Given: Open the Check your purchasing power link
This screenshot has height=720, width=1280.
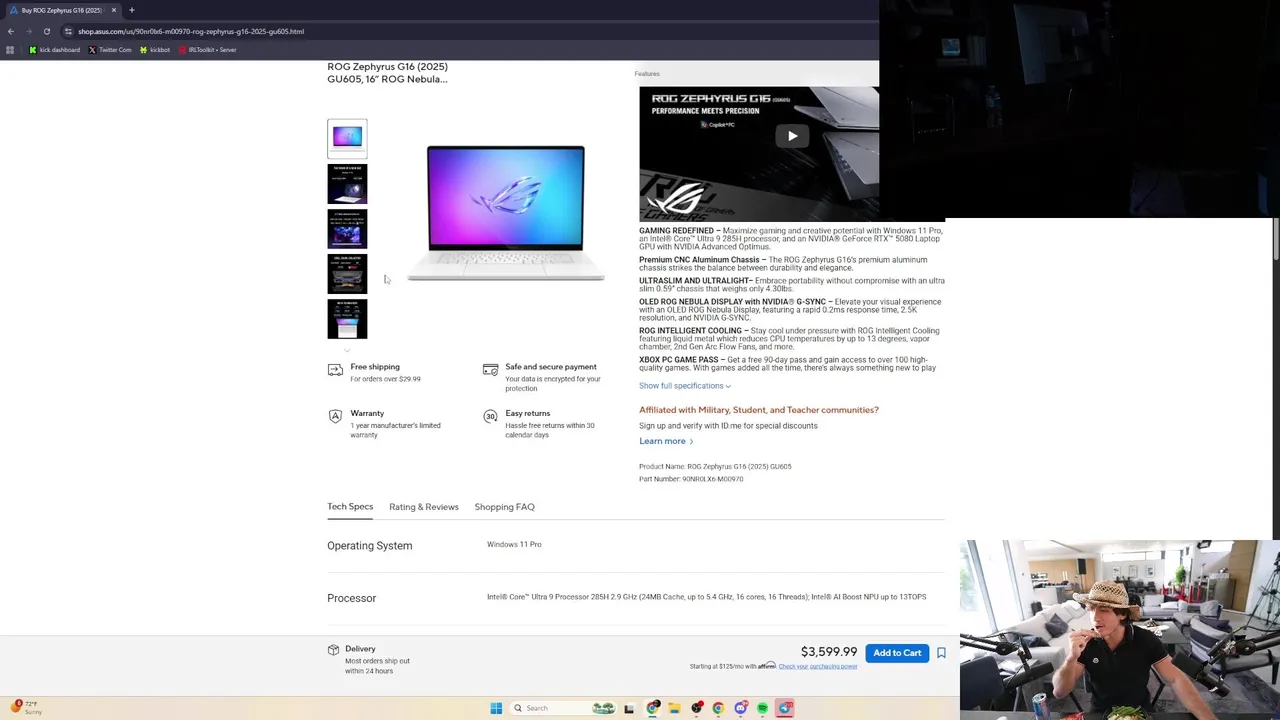Looking at the screenshot, I should (818, 666).
